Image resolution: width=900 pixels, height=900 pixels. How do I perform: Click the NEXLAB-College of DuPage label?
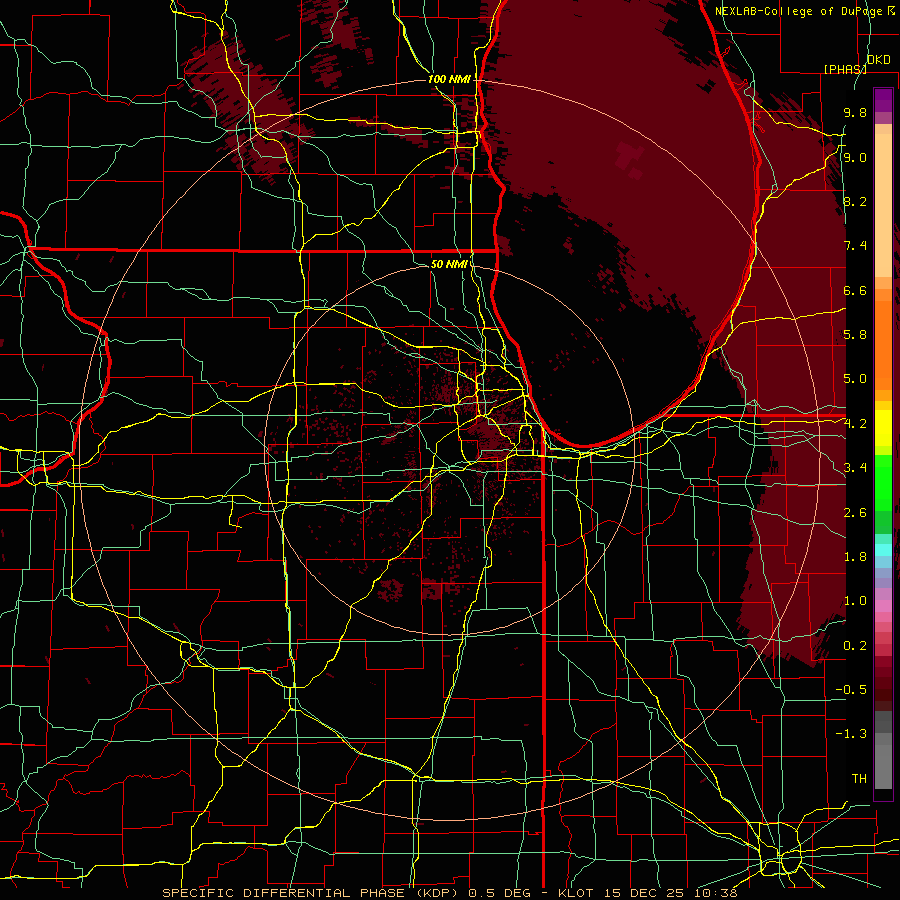[800, 11]
